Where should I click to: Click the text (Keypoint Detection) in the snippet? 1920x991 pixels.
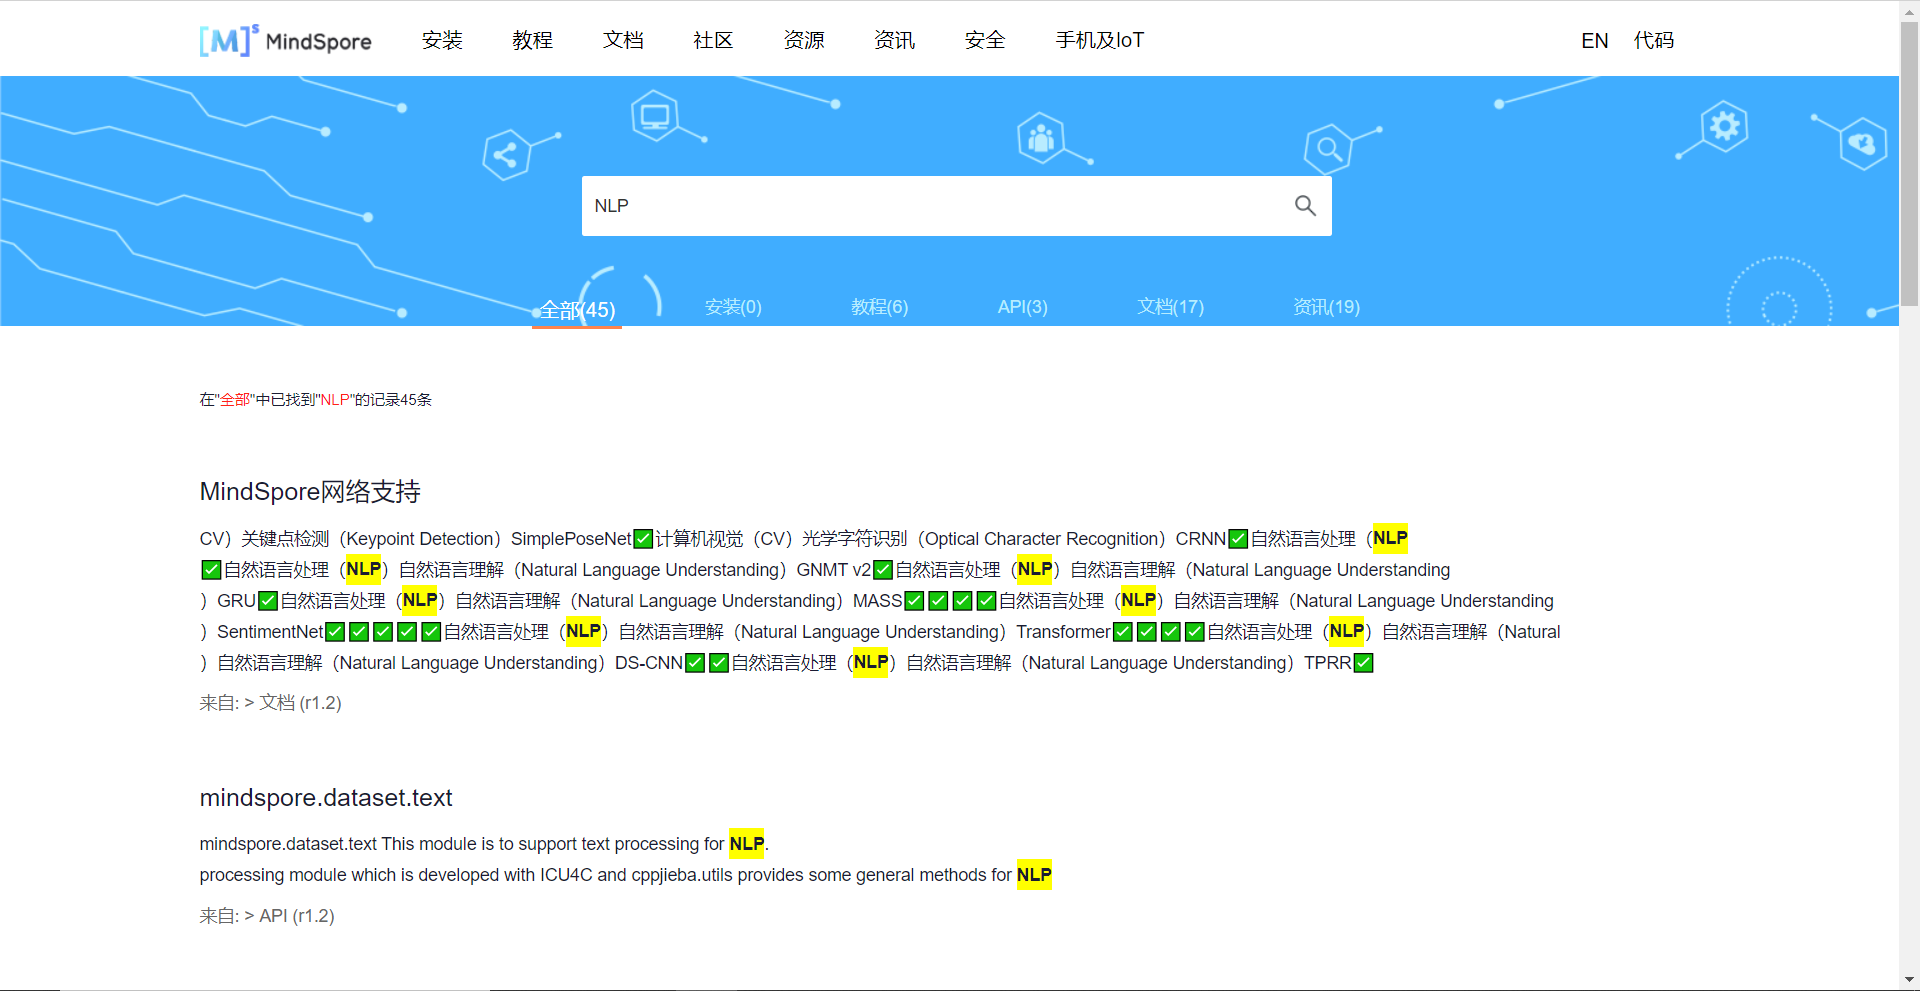420,539
